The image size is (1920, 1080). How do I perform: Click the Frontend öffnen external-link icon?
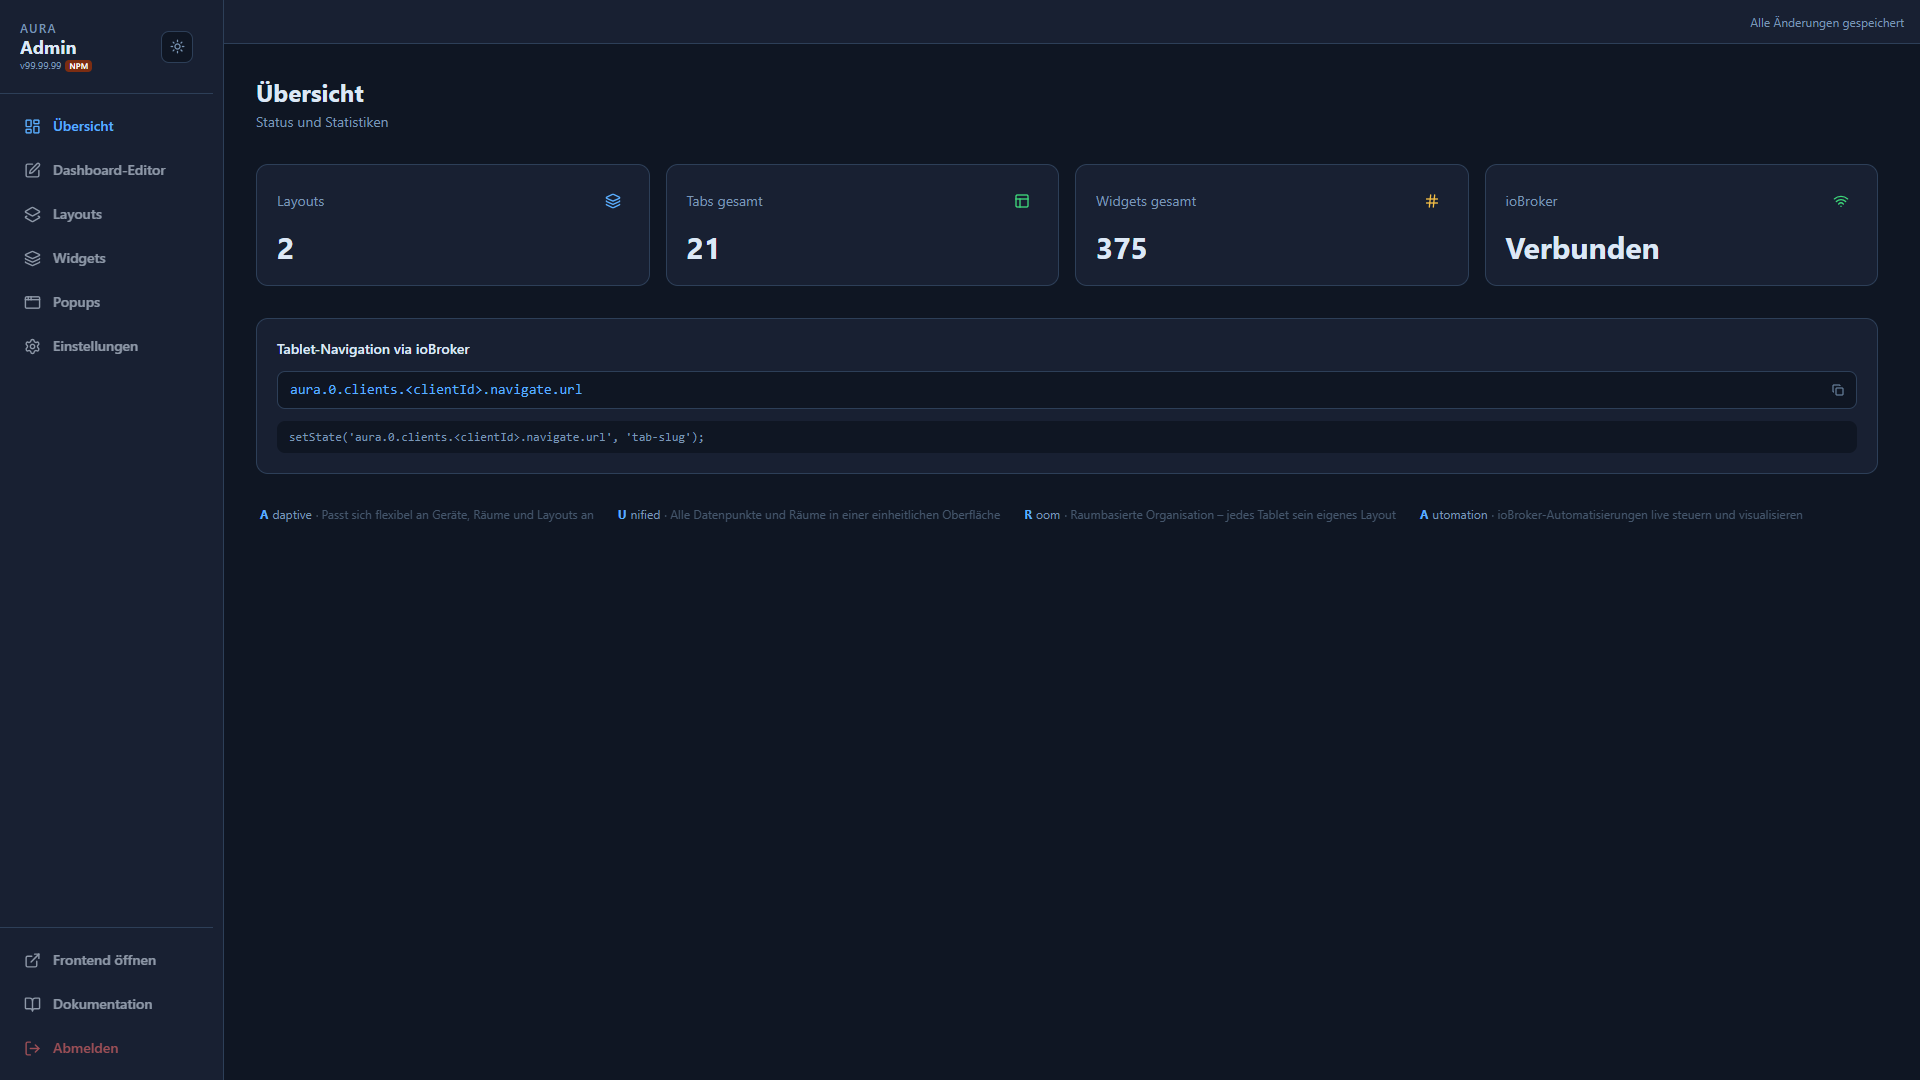point(32,960)
